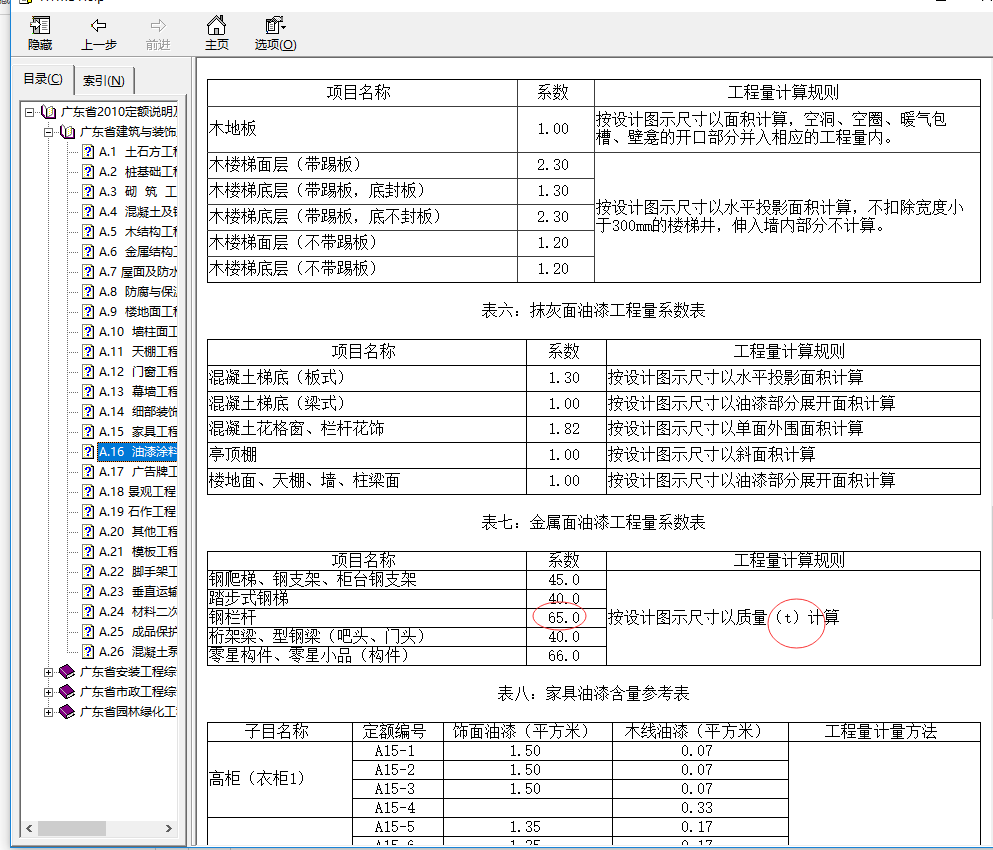
Task: Click the 钢栏杆 coefficient 65.0 cell
Action: pyautogui.click(x=564, y=618)
